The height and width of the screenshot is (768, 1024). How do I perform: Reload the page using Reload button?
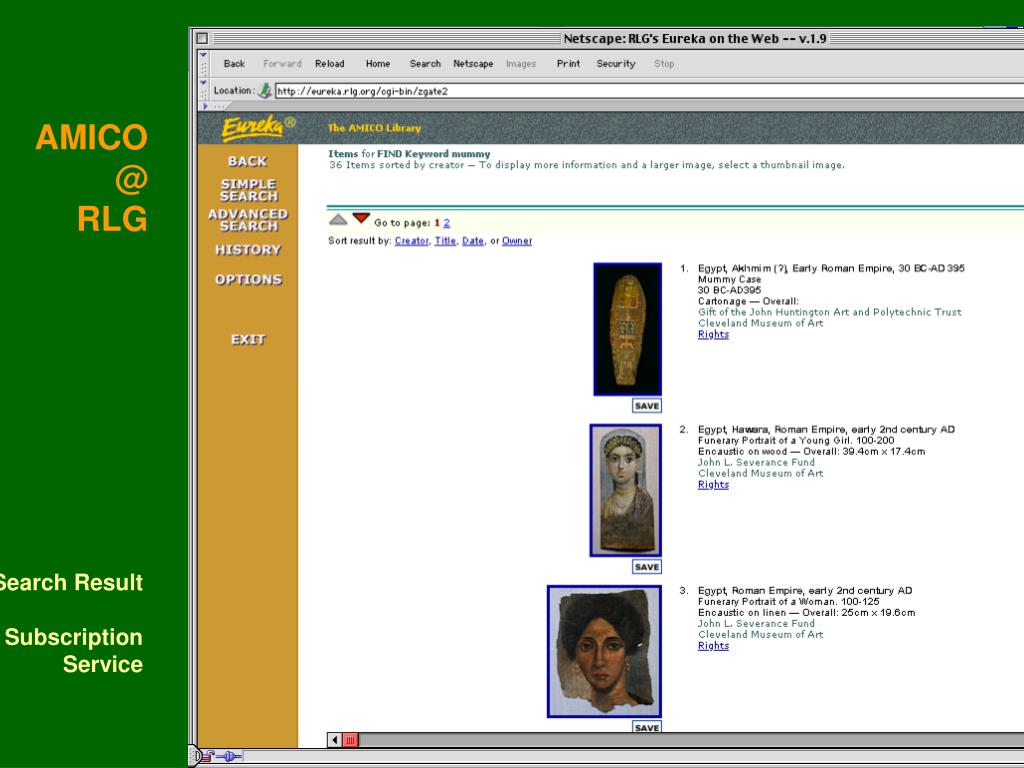point(329,63)
